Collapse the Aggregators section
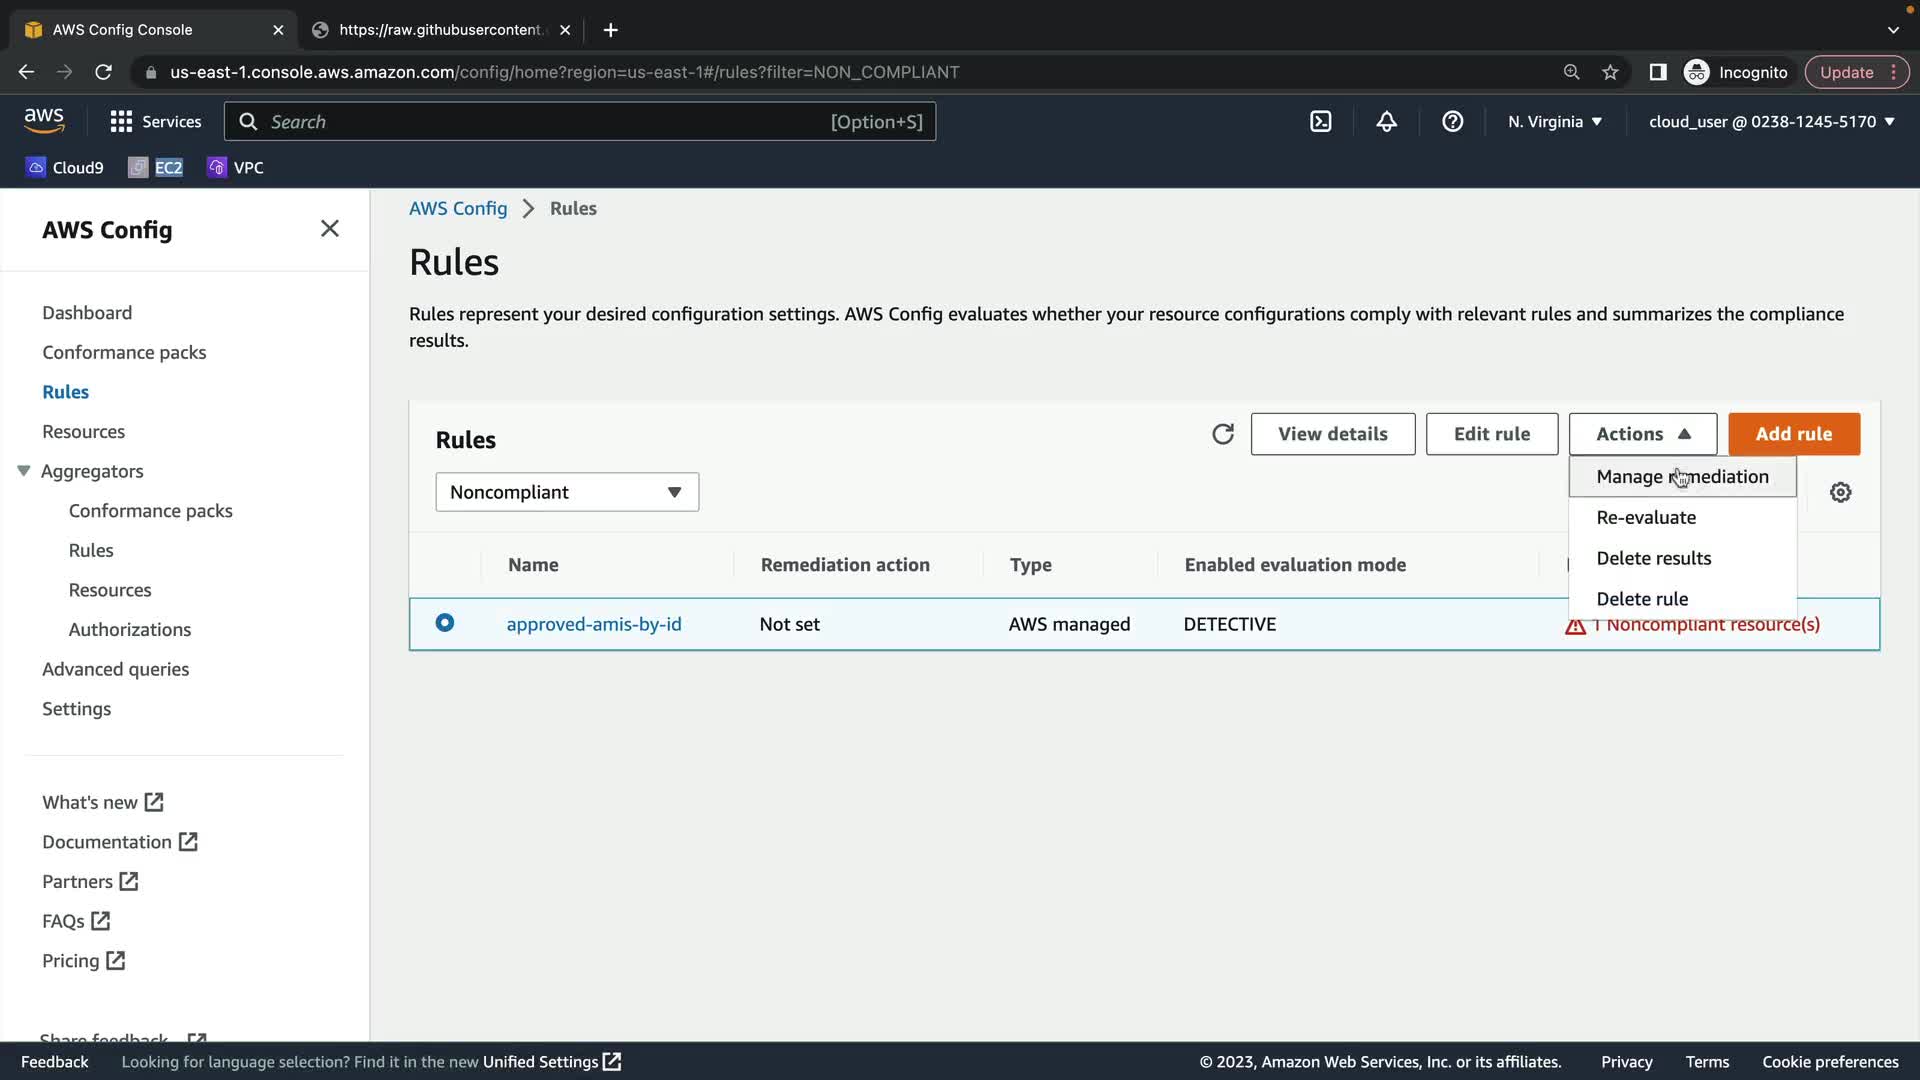 coord(24,471)
